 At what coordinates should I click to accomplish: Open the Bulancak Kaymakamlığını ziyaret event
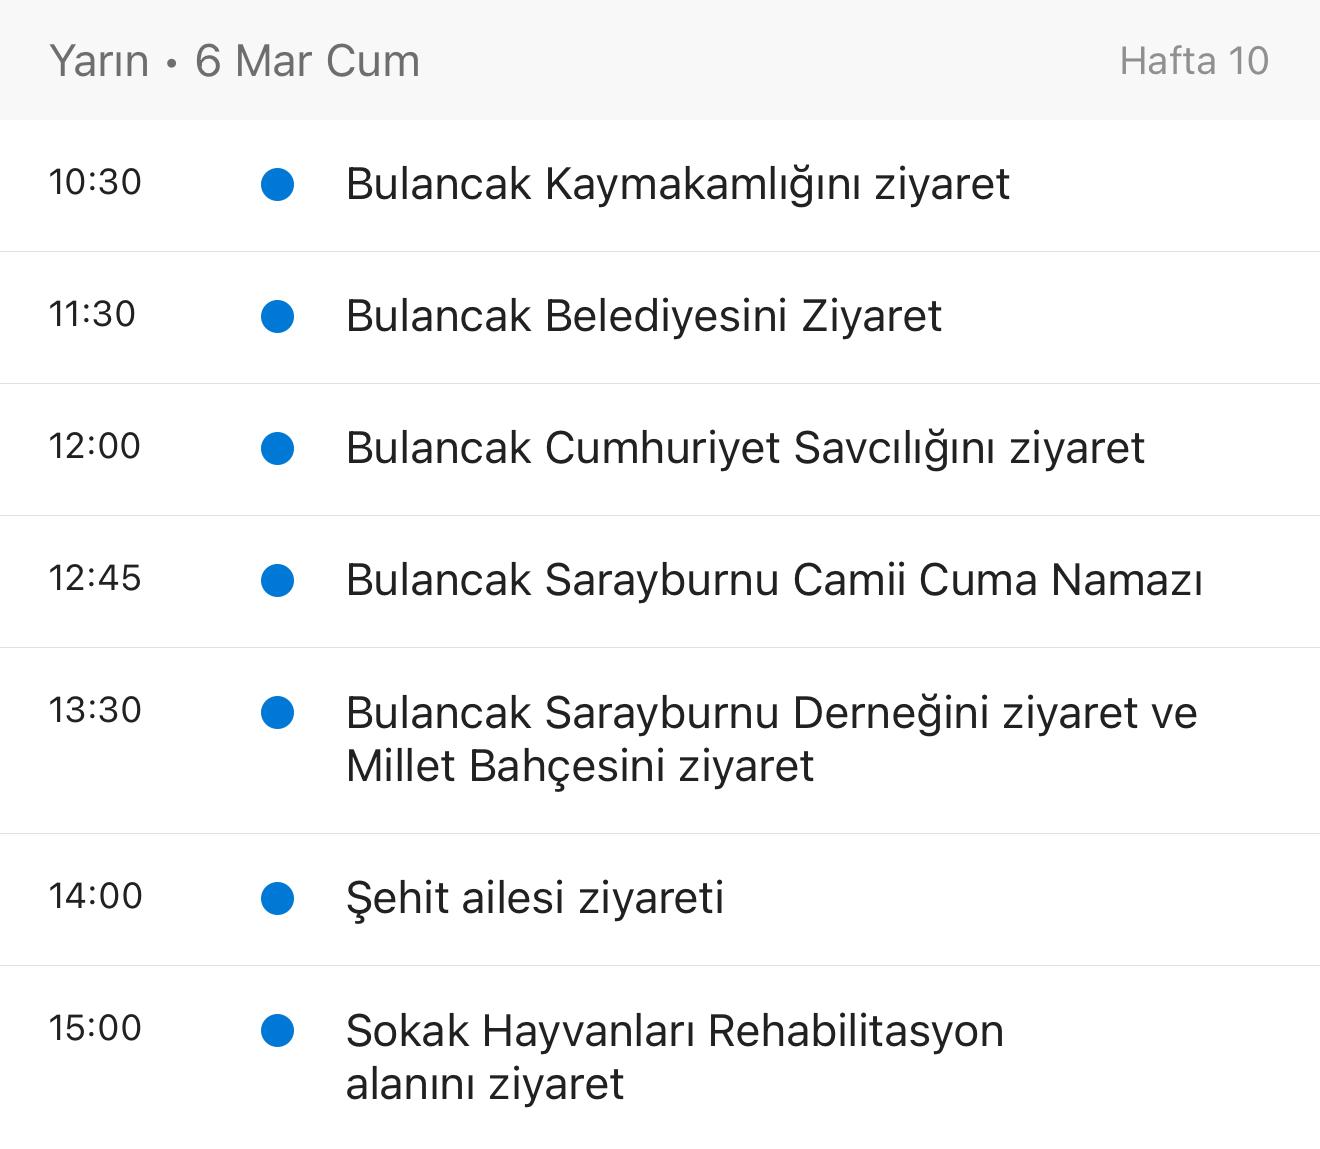(677, 184)
